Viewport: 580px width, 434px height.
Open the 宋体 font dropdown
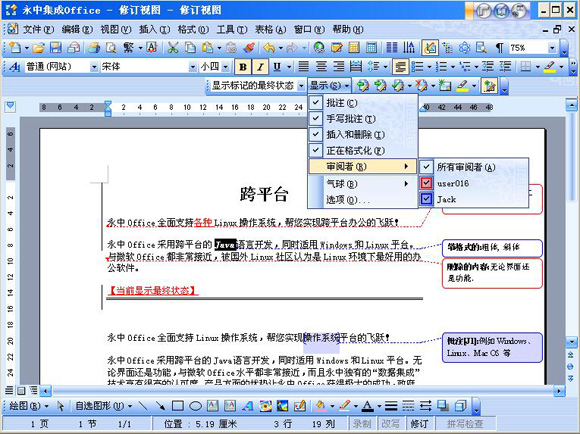192,67
